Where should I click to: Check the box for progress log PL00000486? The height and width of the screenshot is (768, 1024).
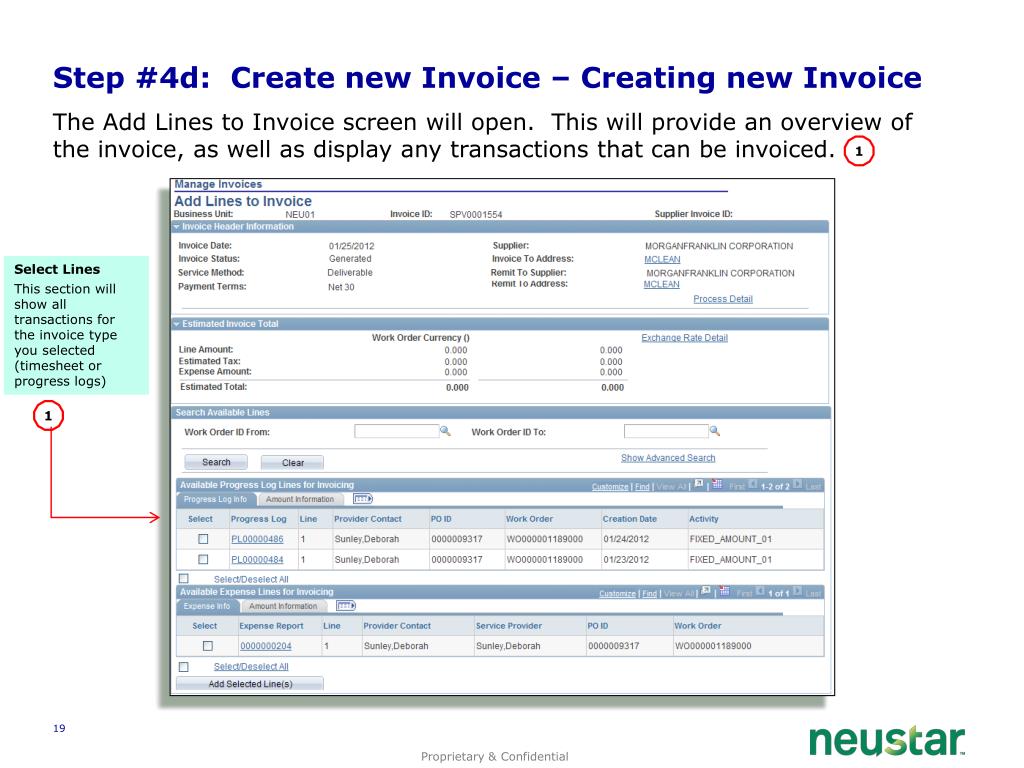pyautogui.click(x=203, y=539)
